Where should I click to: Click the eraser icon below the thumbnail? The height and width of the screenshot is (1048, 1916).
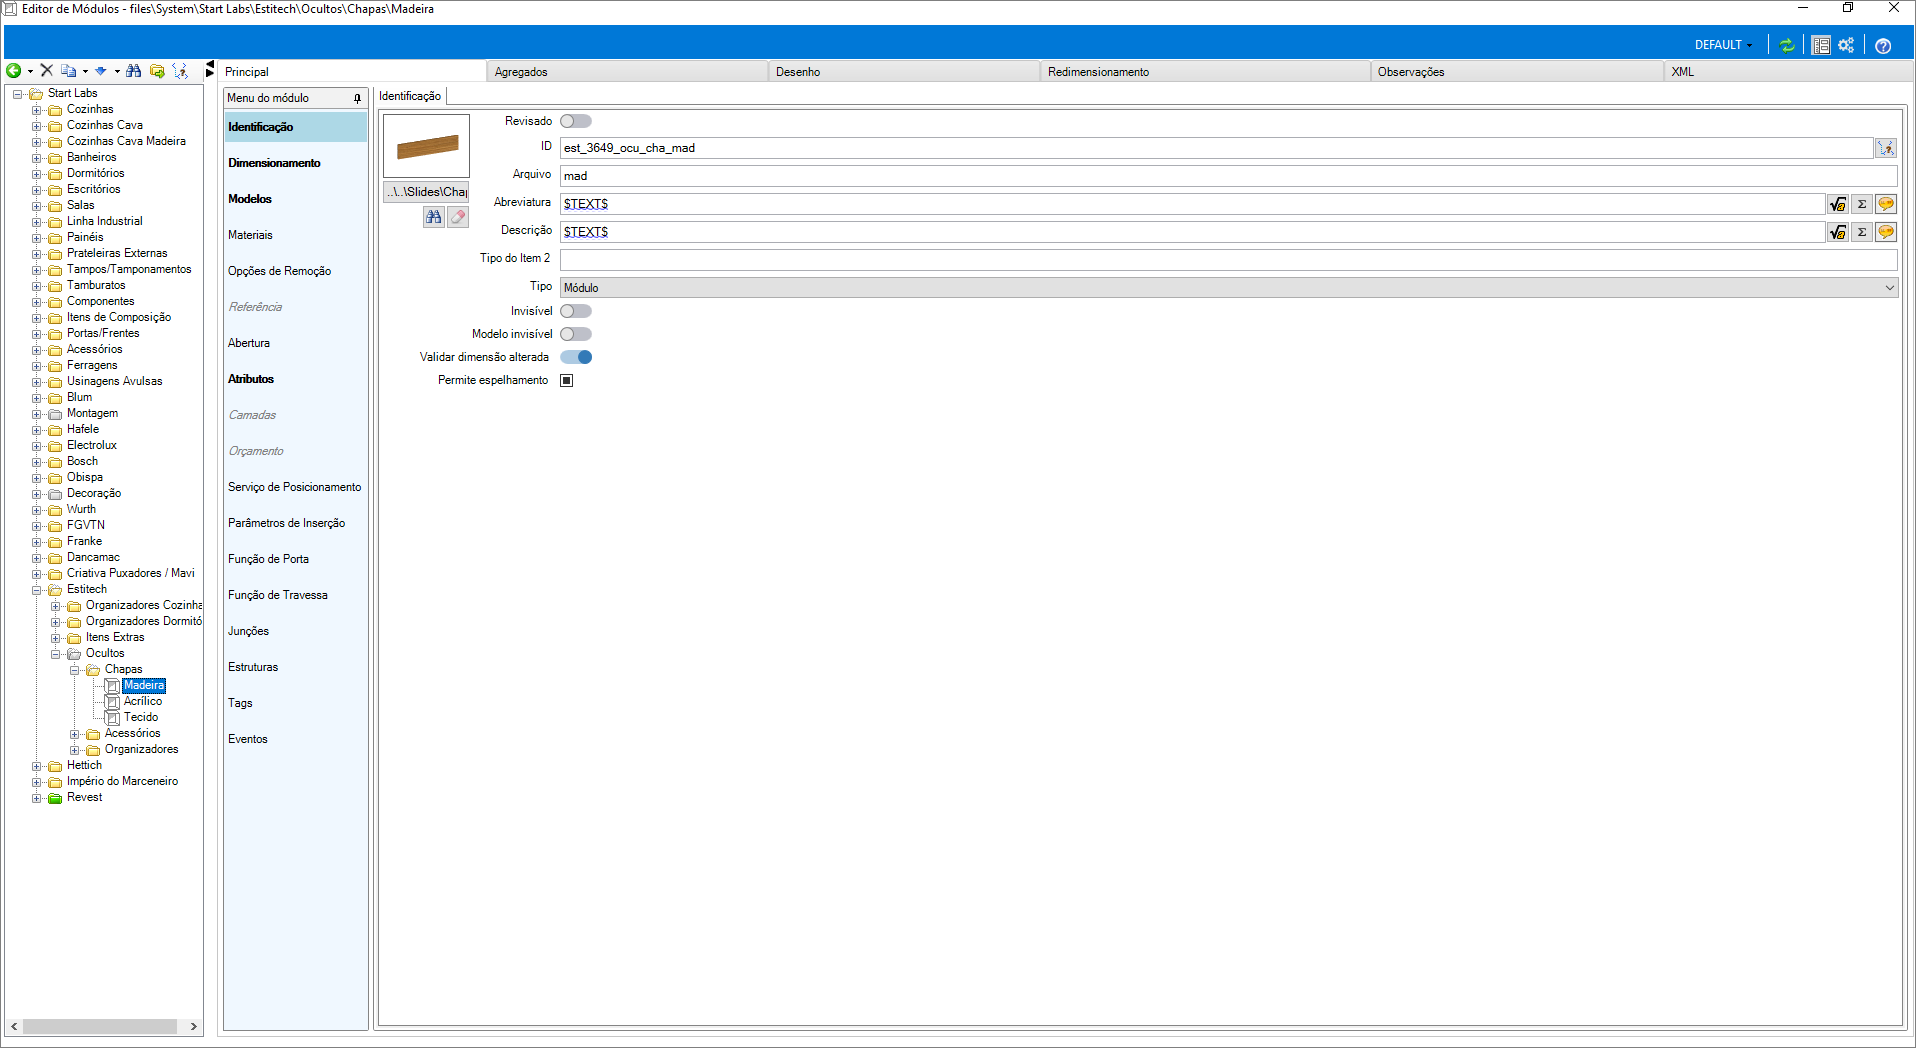click(x=458, y=217)
